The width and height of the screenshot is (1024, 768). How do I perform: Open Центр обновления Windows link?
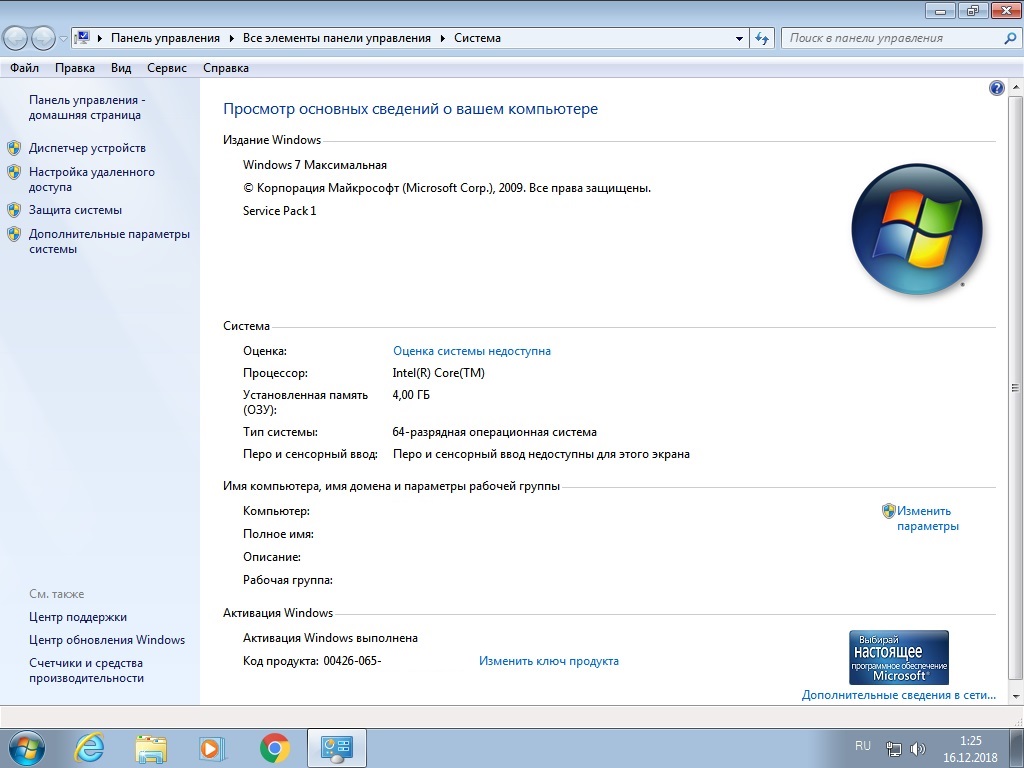click(107, 640)
